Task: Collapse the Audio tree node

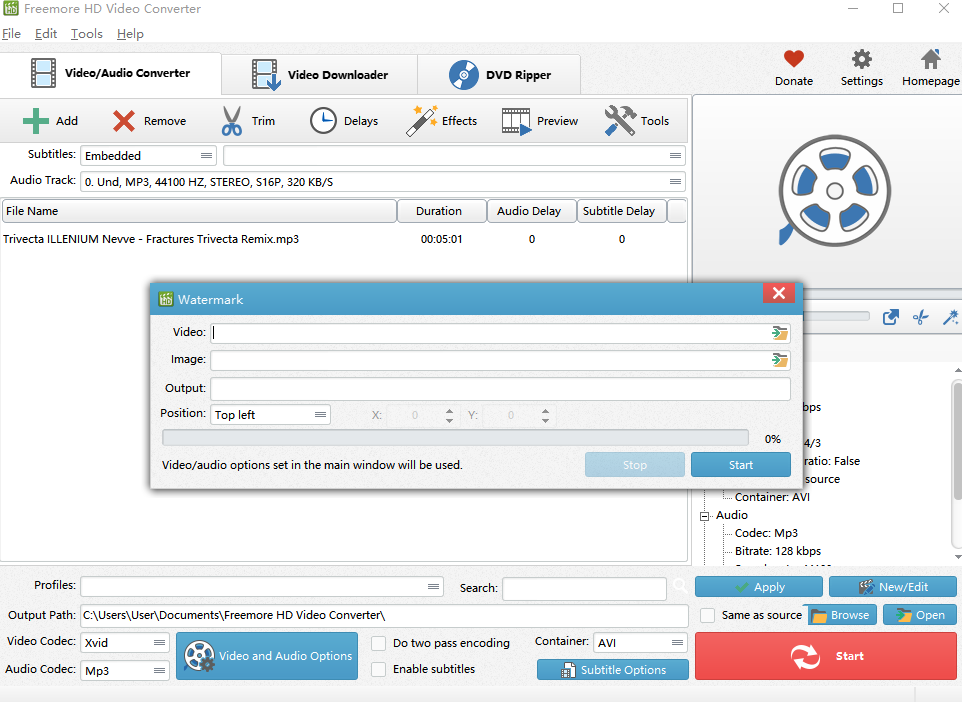Action: tap(704, 516)
